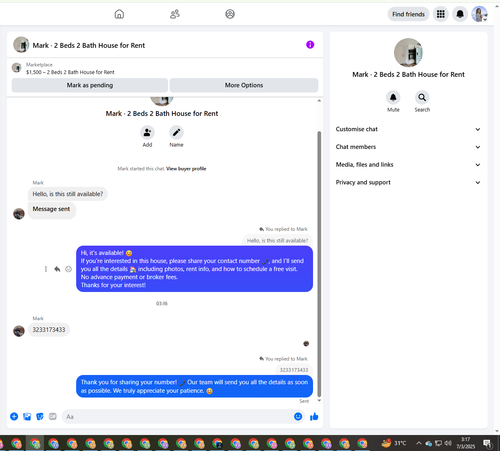Open the emoji picker in message box
The width and height of the screenshot is (500, 451).
pyautogui.click(x=298, y=416)
